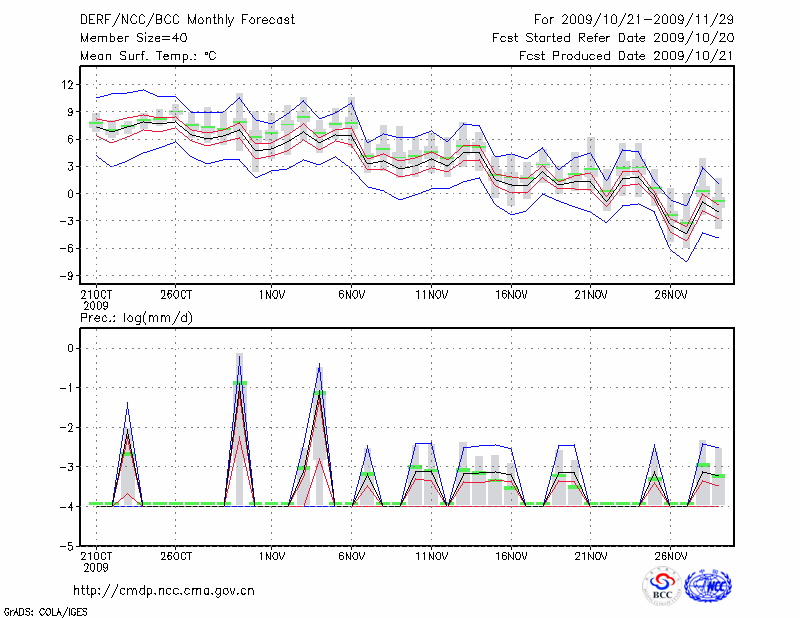Click 1NOV on the temperature chart axis
This screenshot has width=800, height=618.
271,295
